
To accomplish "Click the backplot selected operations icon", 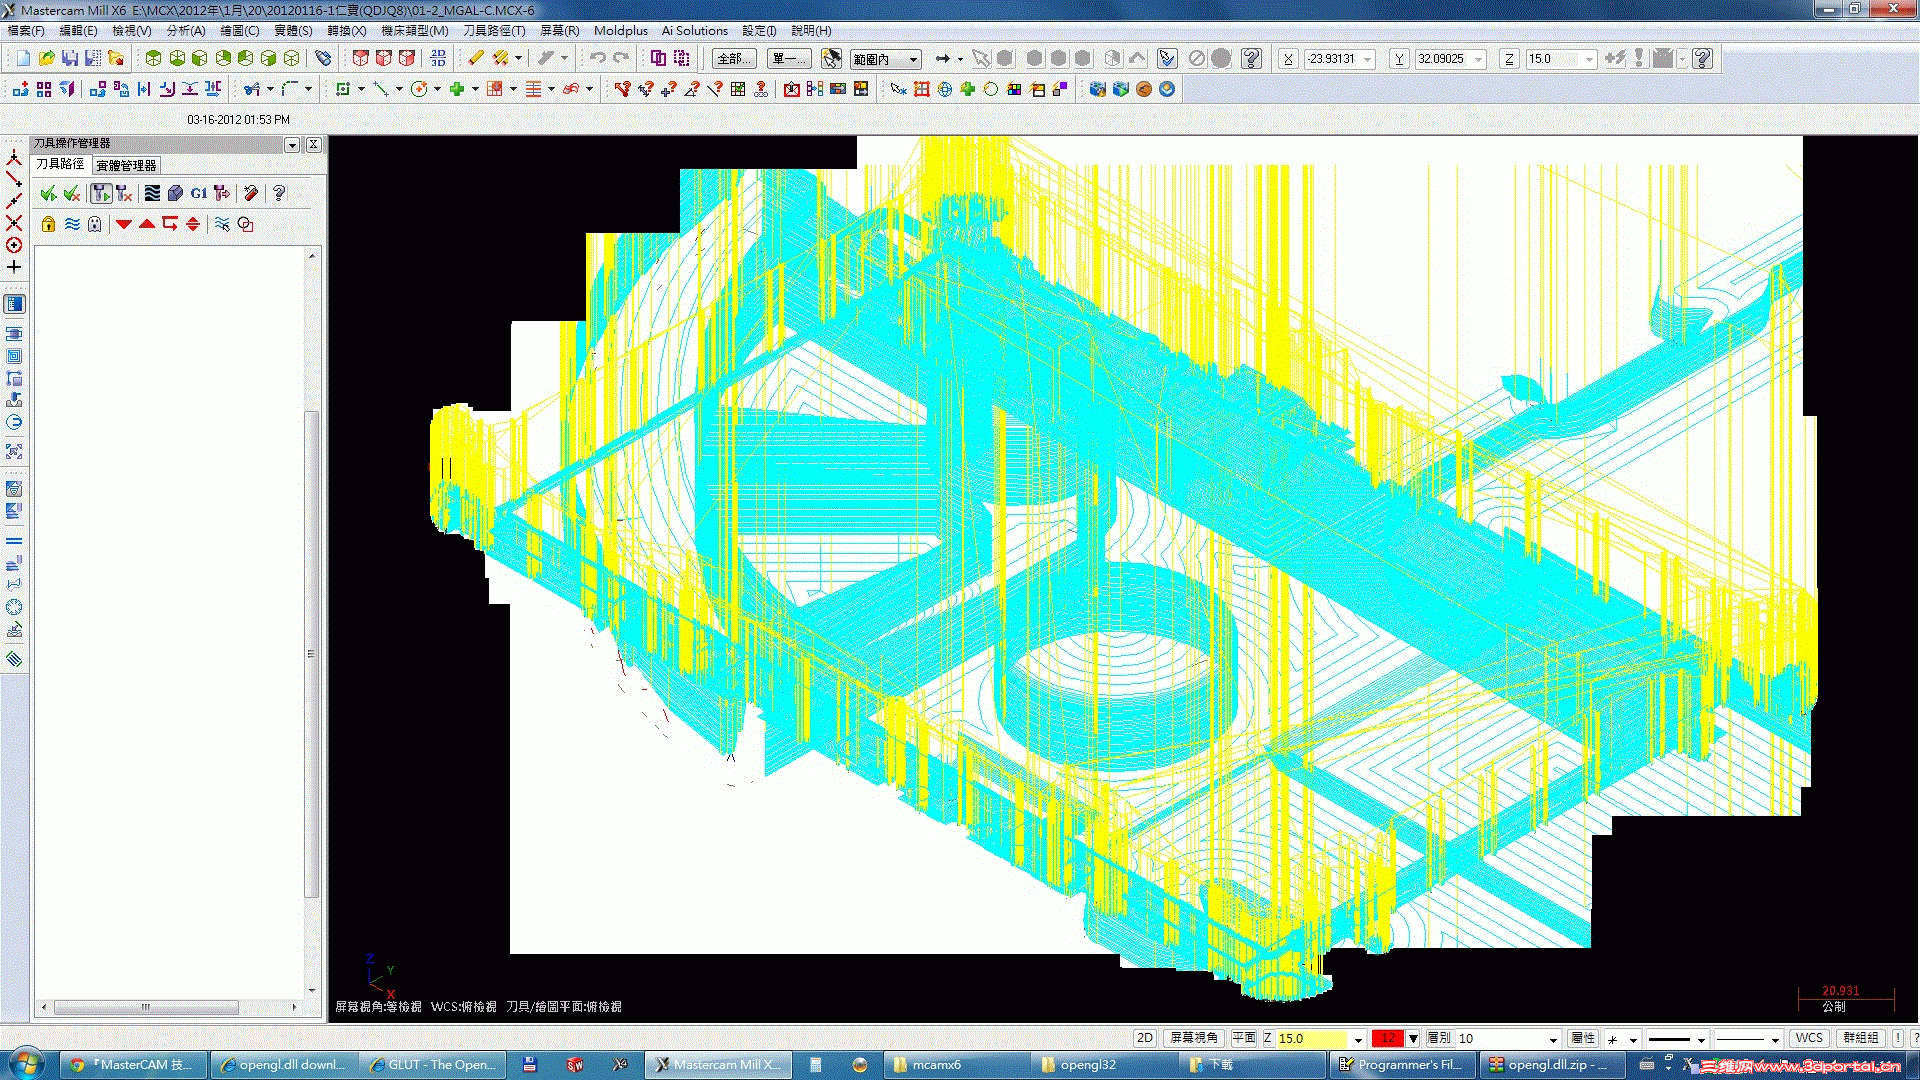I will pos(151,193).
